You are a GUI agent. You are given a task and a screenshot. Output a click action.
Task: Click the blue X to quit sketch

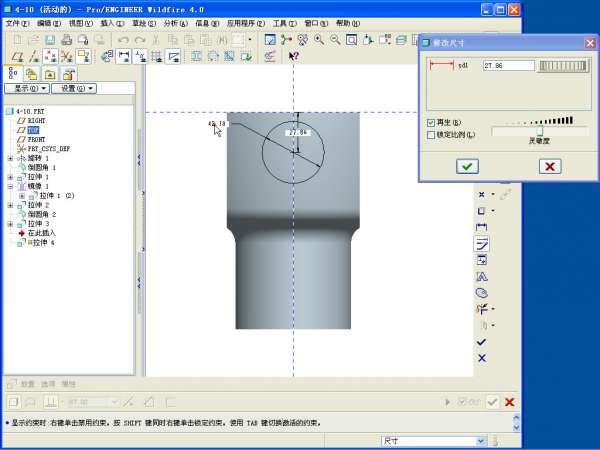[x=481, y=358]
